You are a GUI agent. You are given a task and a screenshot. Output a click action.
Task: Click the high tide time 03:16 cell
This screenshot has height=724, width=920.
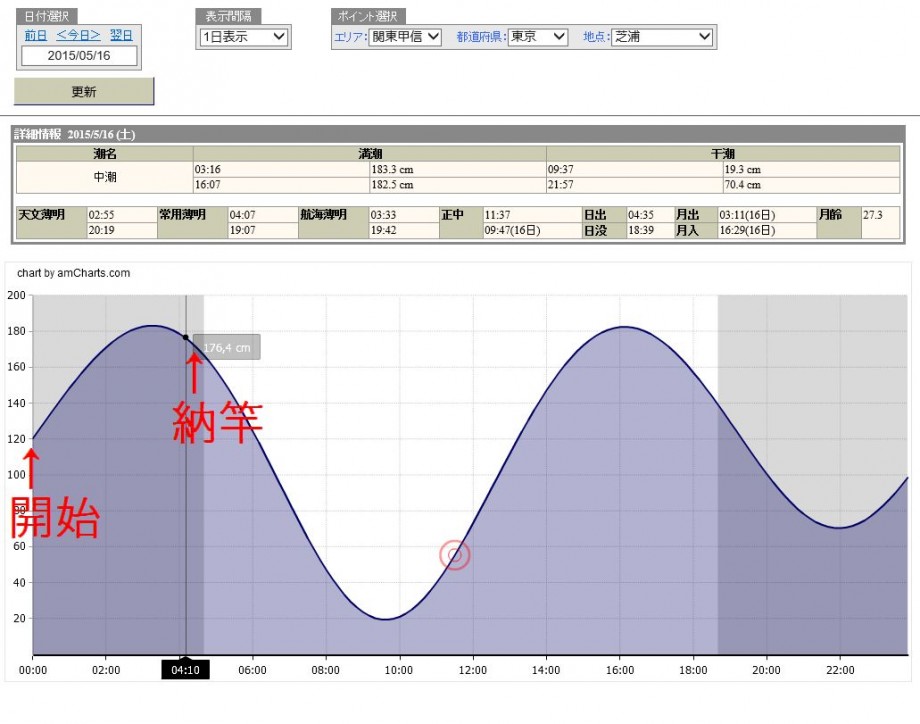(282, 170)
